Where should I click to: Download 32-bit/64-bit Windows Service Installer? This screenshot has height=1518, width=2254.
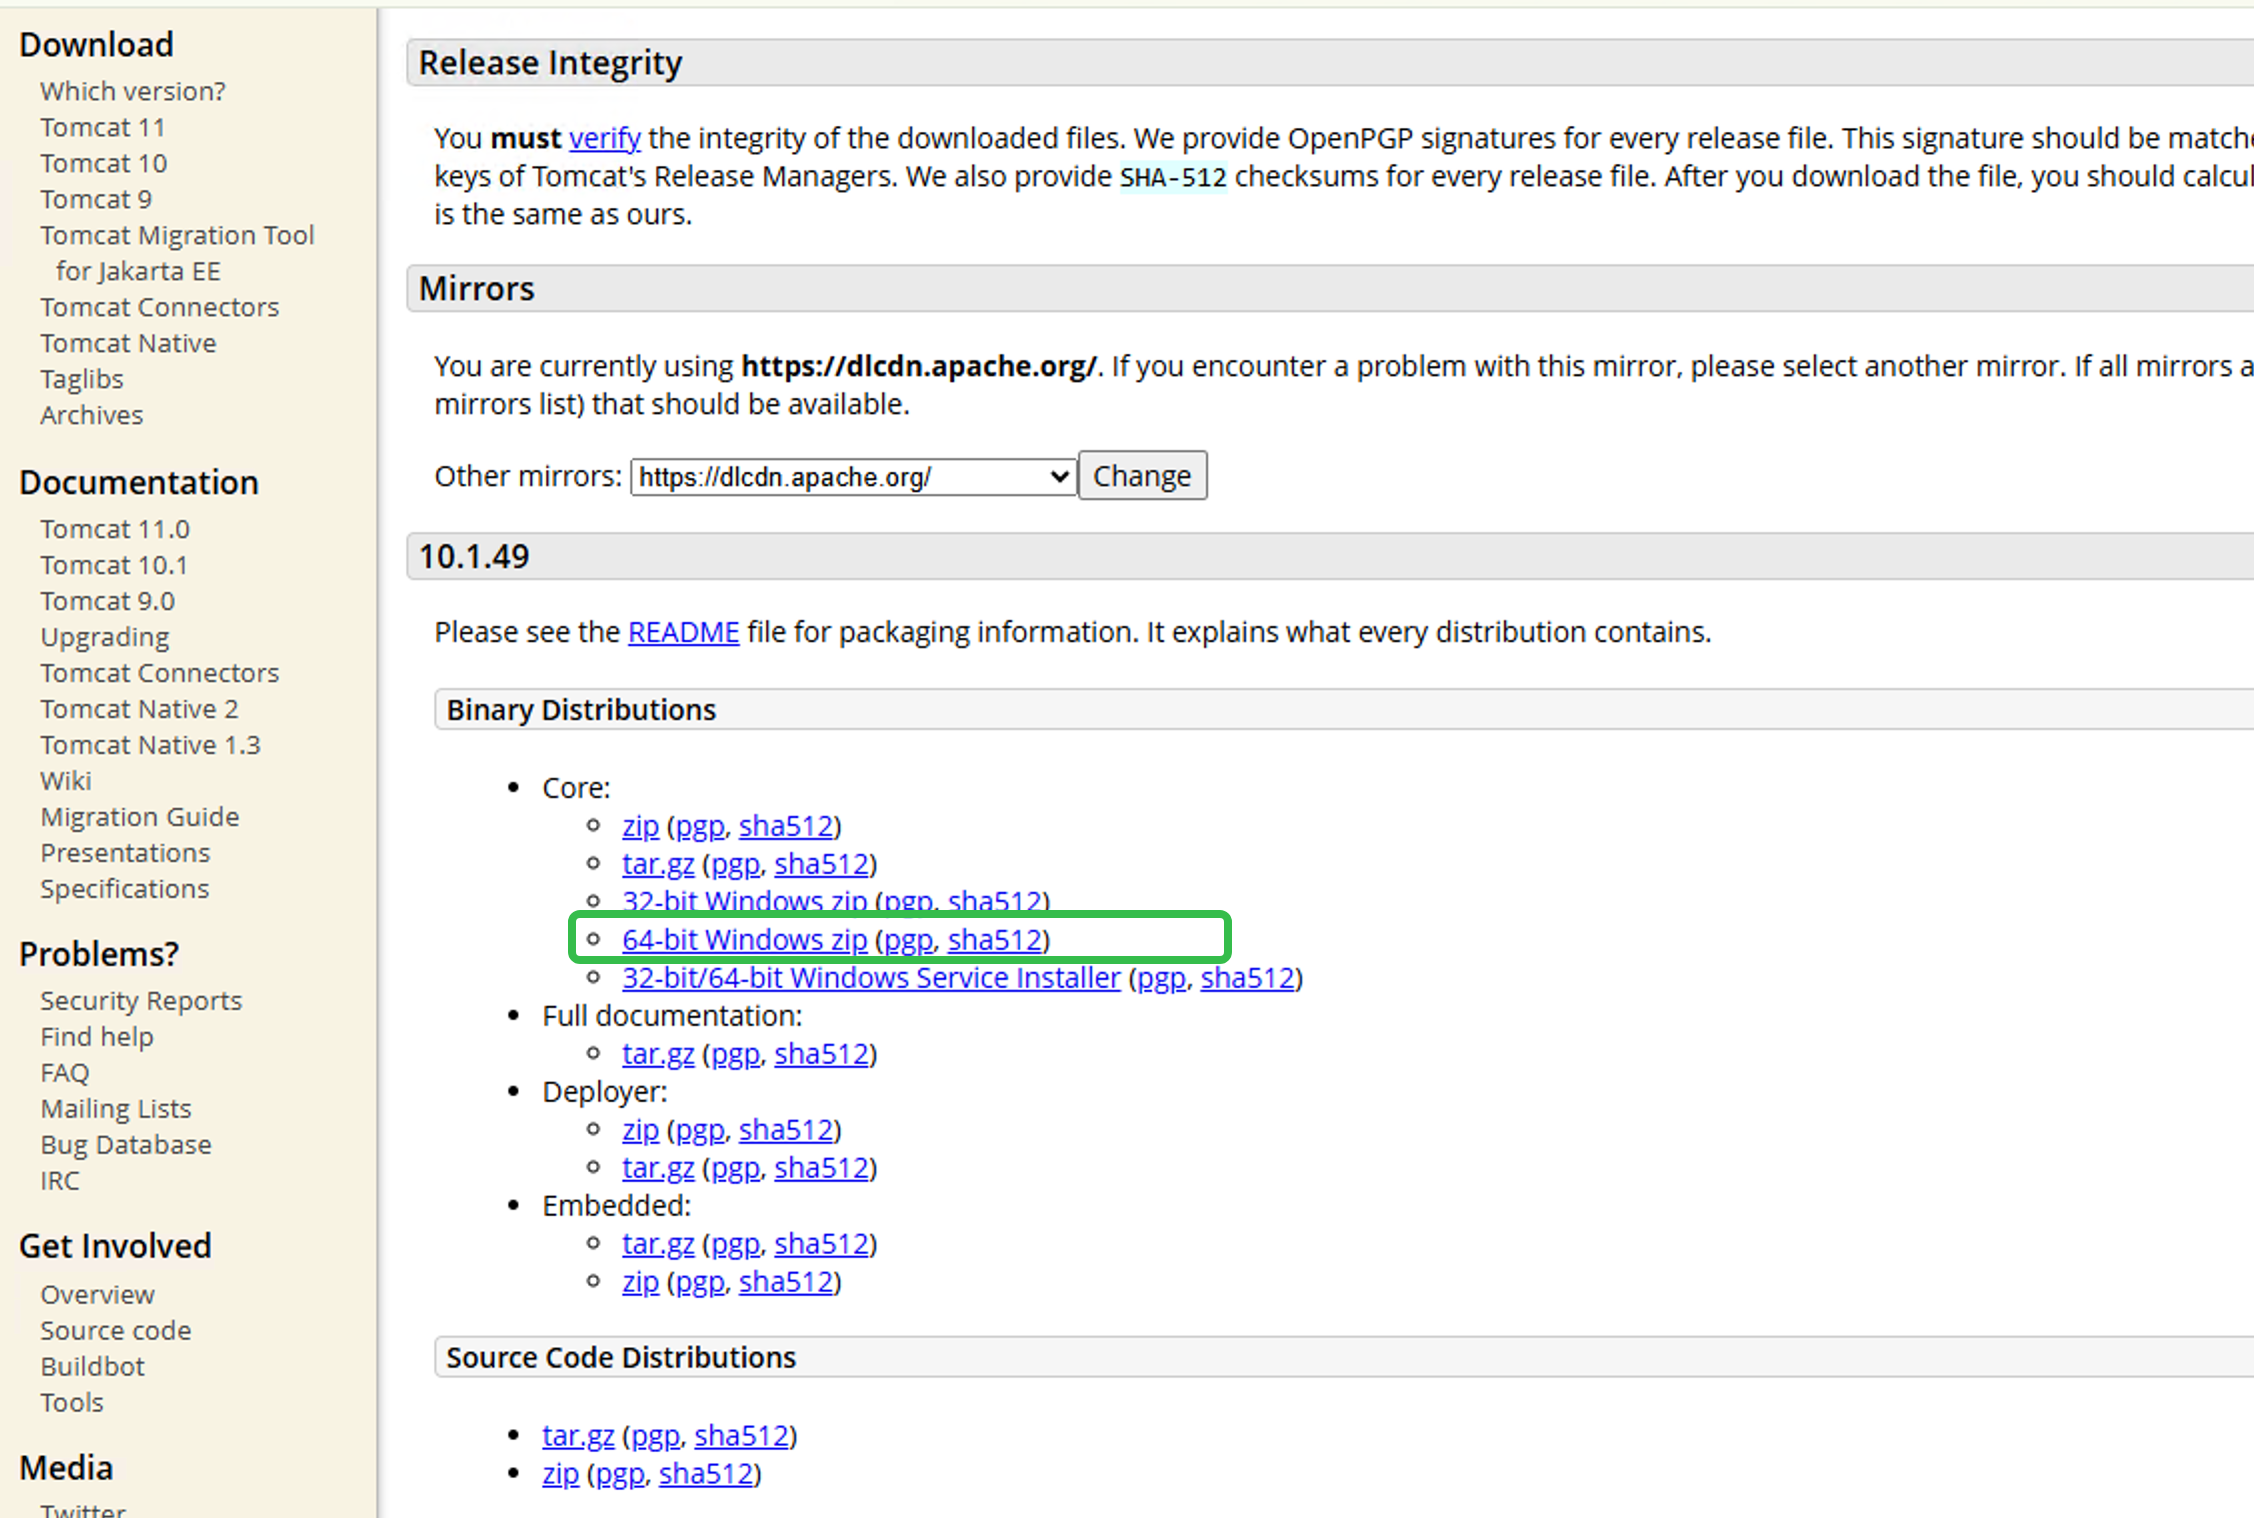(870, 978)
